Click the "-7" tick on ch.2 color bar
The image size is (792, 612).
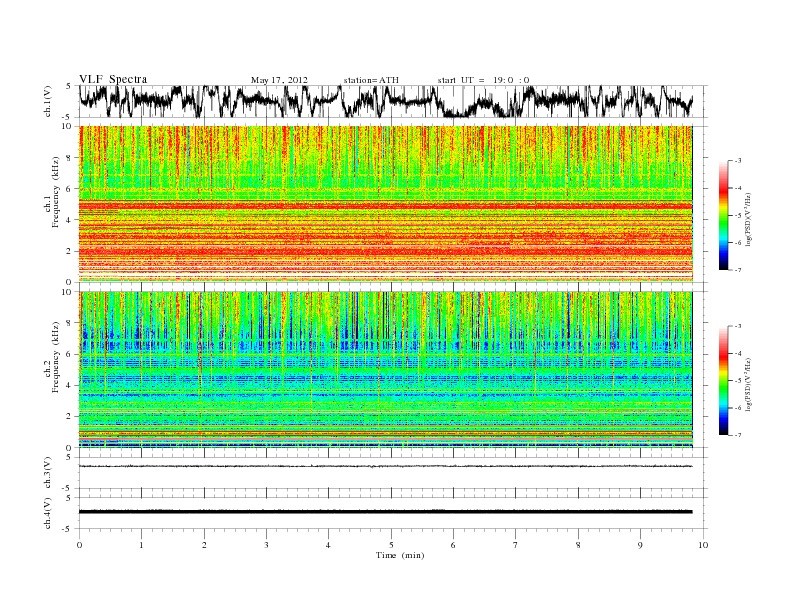pos(738,435)
